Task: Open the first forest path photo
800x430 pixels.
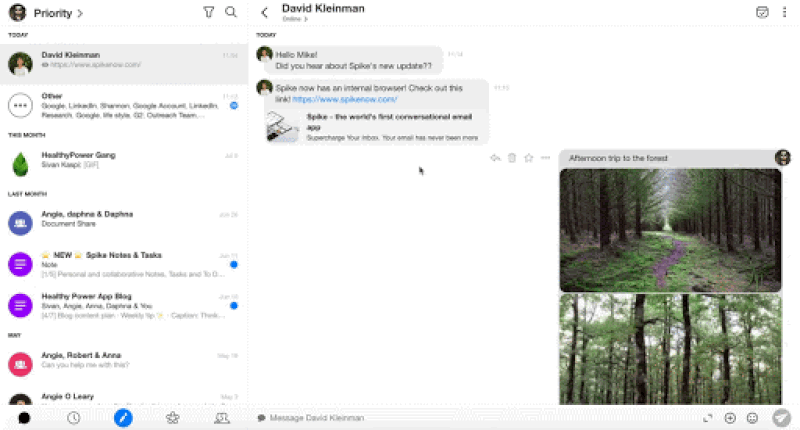Action: coord(670,230)
